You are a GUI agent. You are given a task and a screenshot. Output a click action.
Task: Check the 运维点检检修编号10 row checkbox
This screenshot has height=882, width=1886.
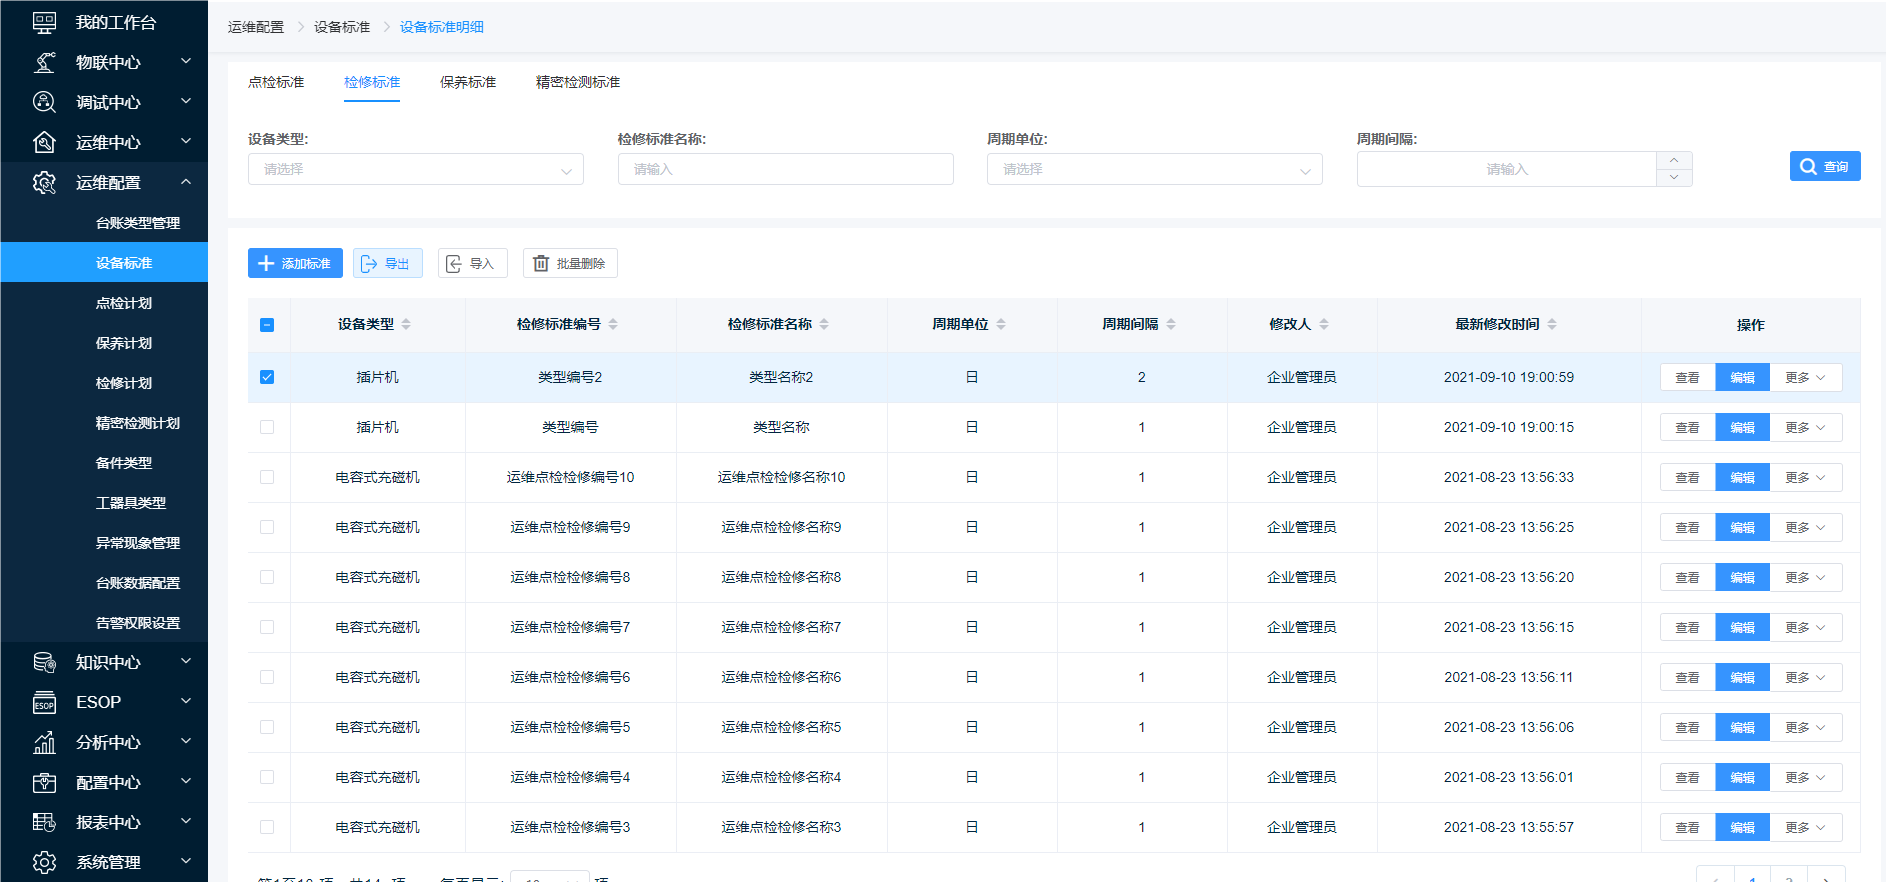(x=267, y=477)
